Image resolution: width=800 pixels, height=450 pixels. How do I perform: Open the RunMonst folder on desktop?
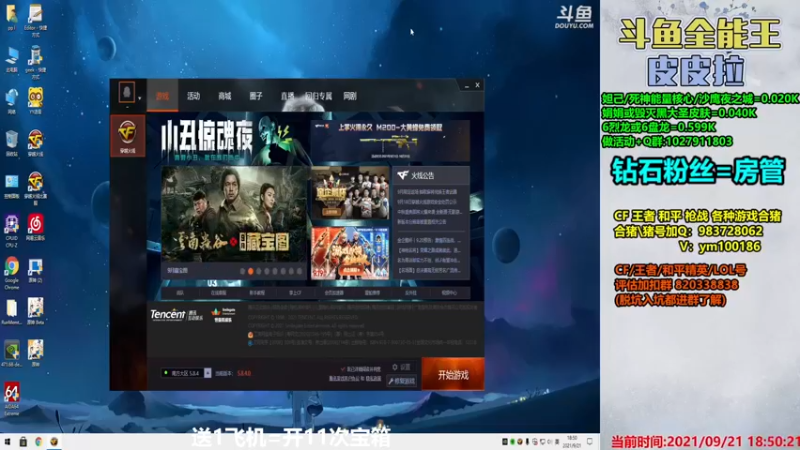(11, 311)
